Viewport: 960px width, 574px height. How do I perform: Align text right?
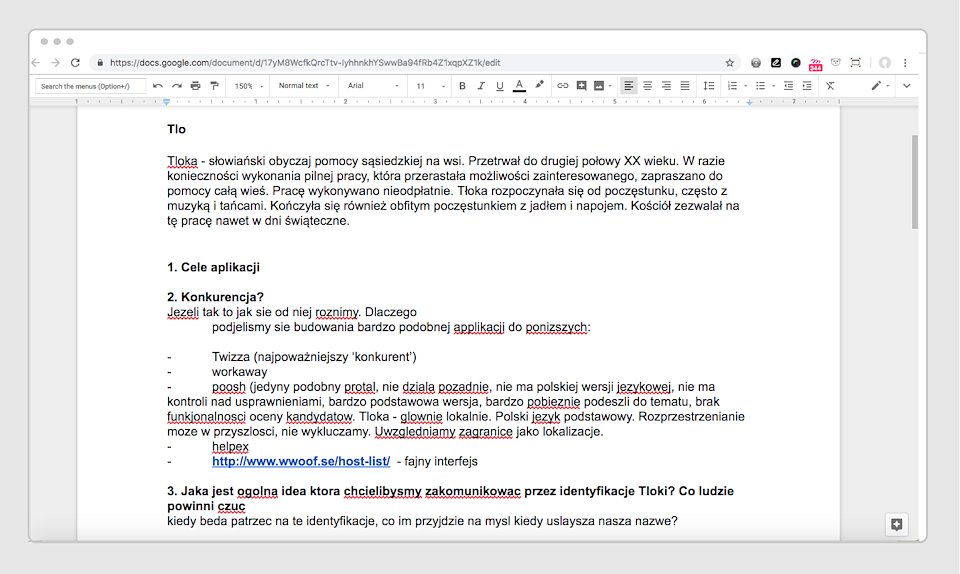(x=666, y=86)
